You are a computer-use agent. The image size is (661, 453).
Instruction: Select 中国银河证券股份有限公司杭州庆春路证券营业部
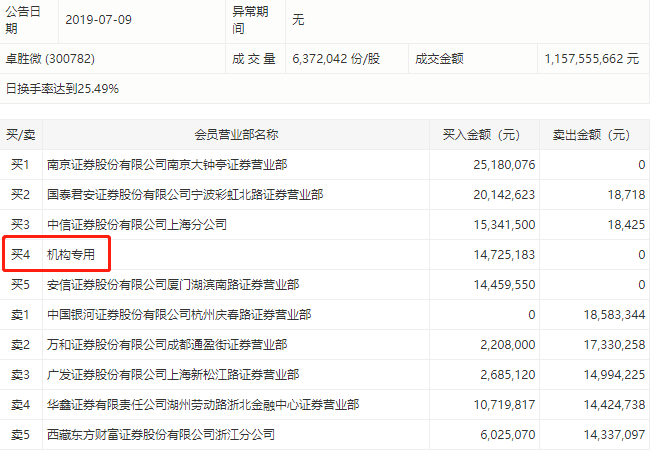click(179, 315)
